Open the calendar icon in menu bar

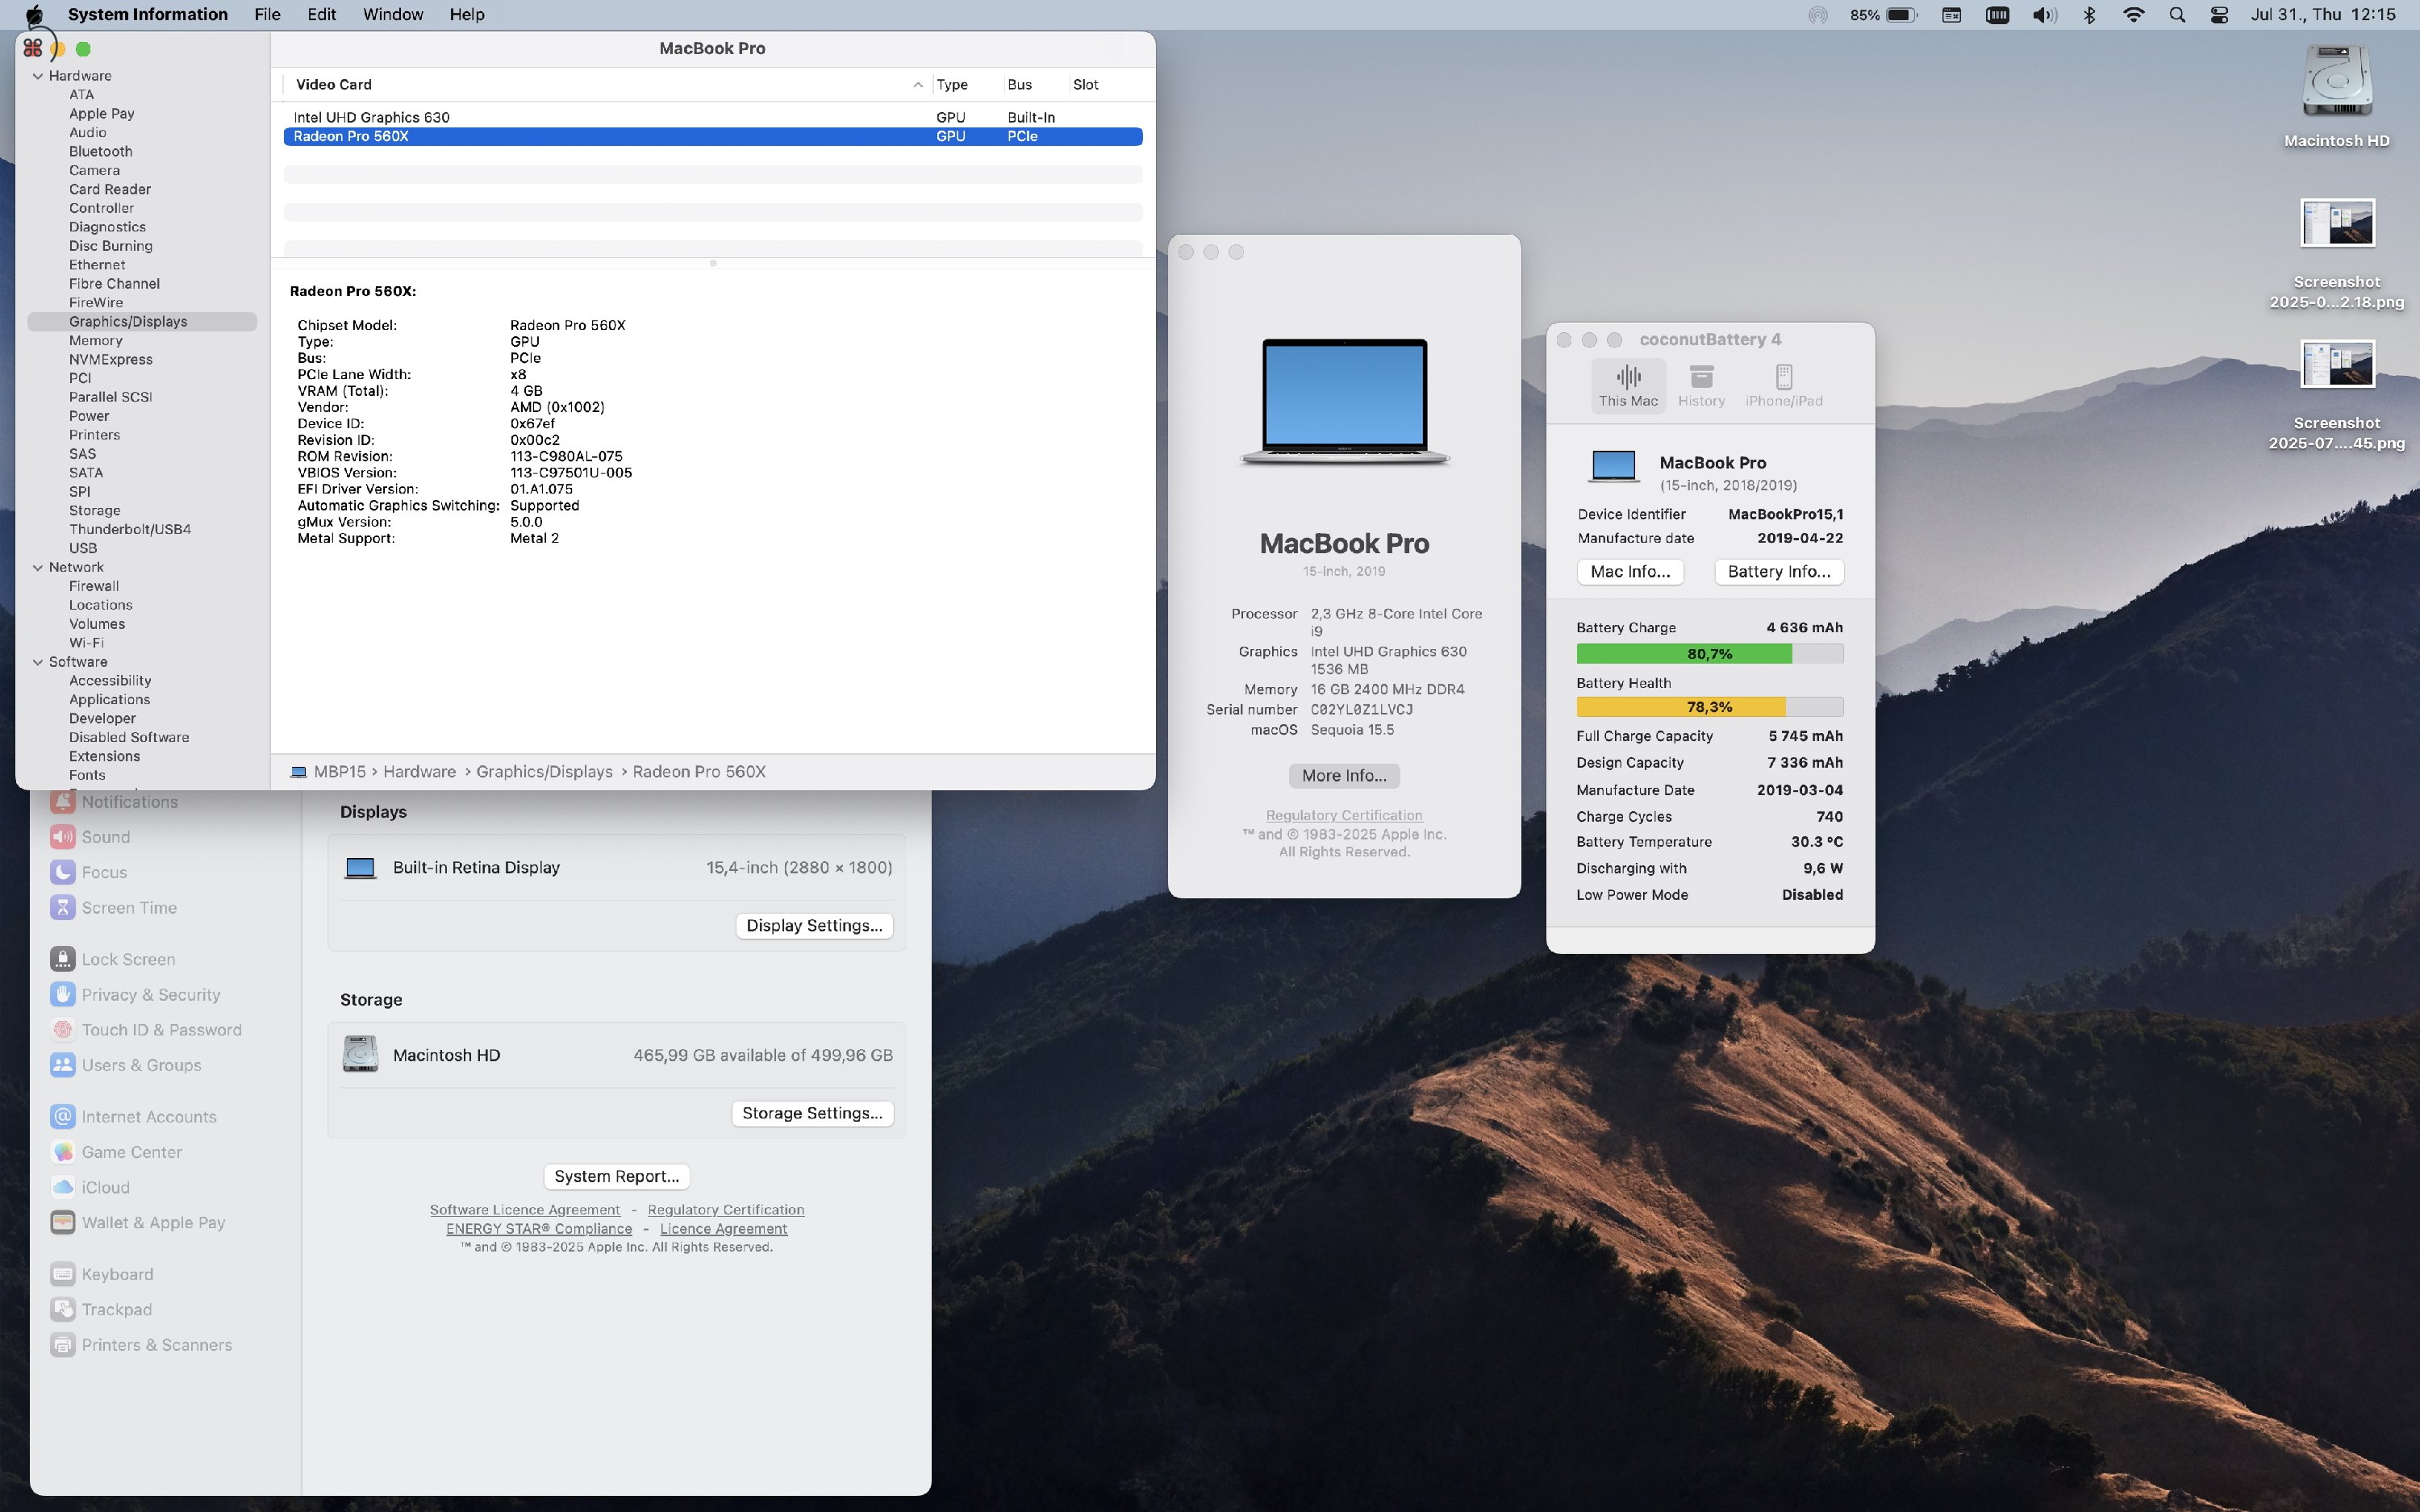tap(1951, 15)
